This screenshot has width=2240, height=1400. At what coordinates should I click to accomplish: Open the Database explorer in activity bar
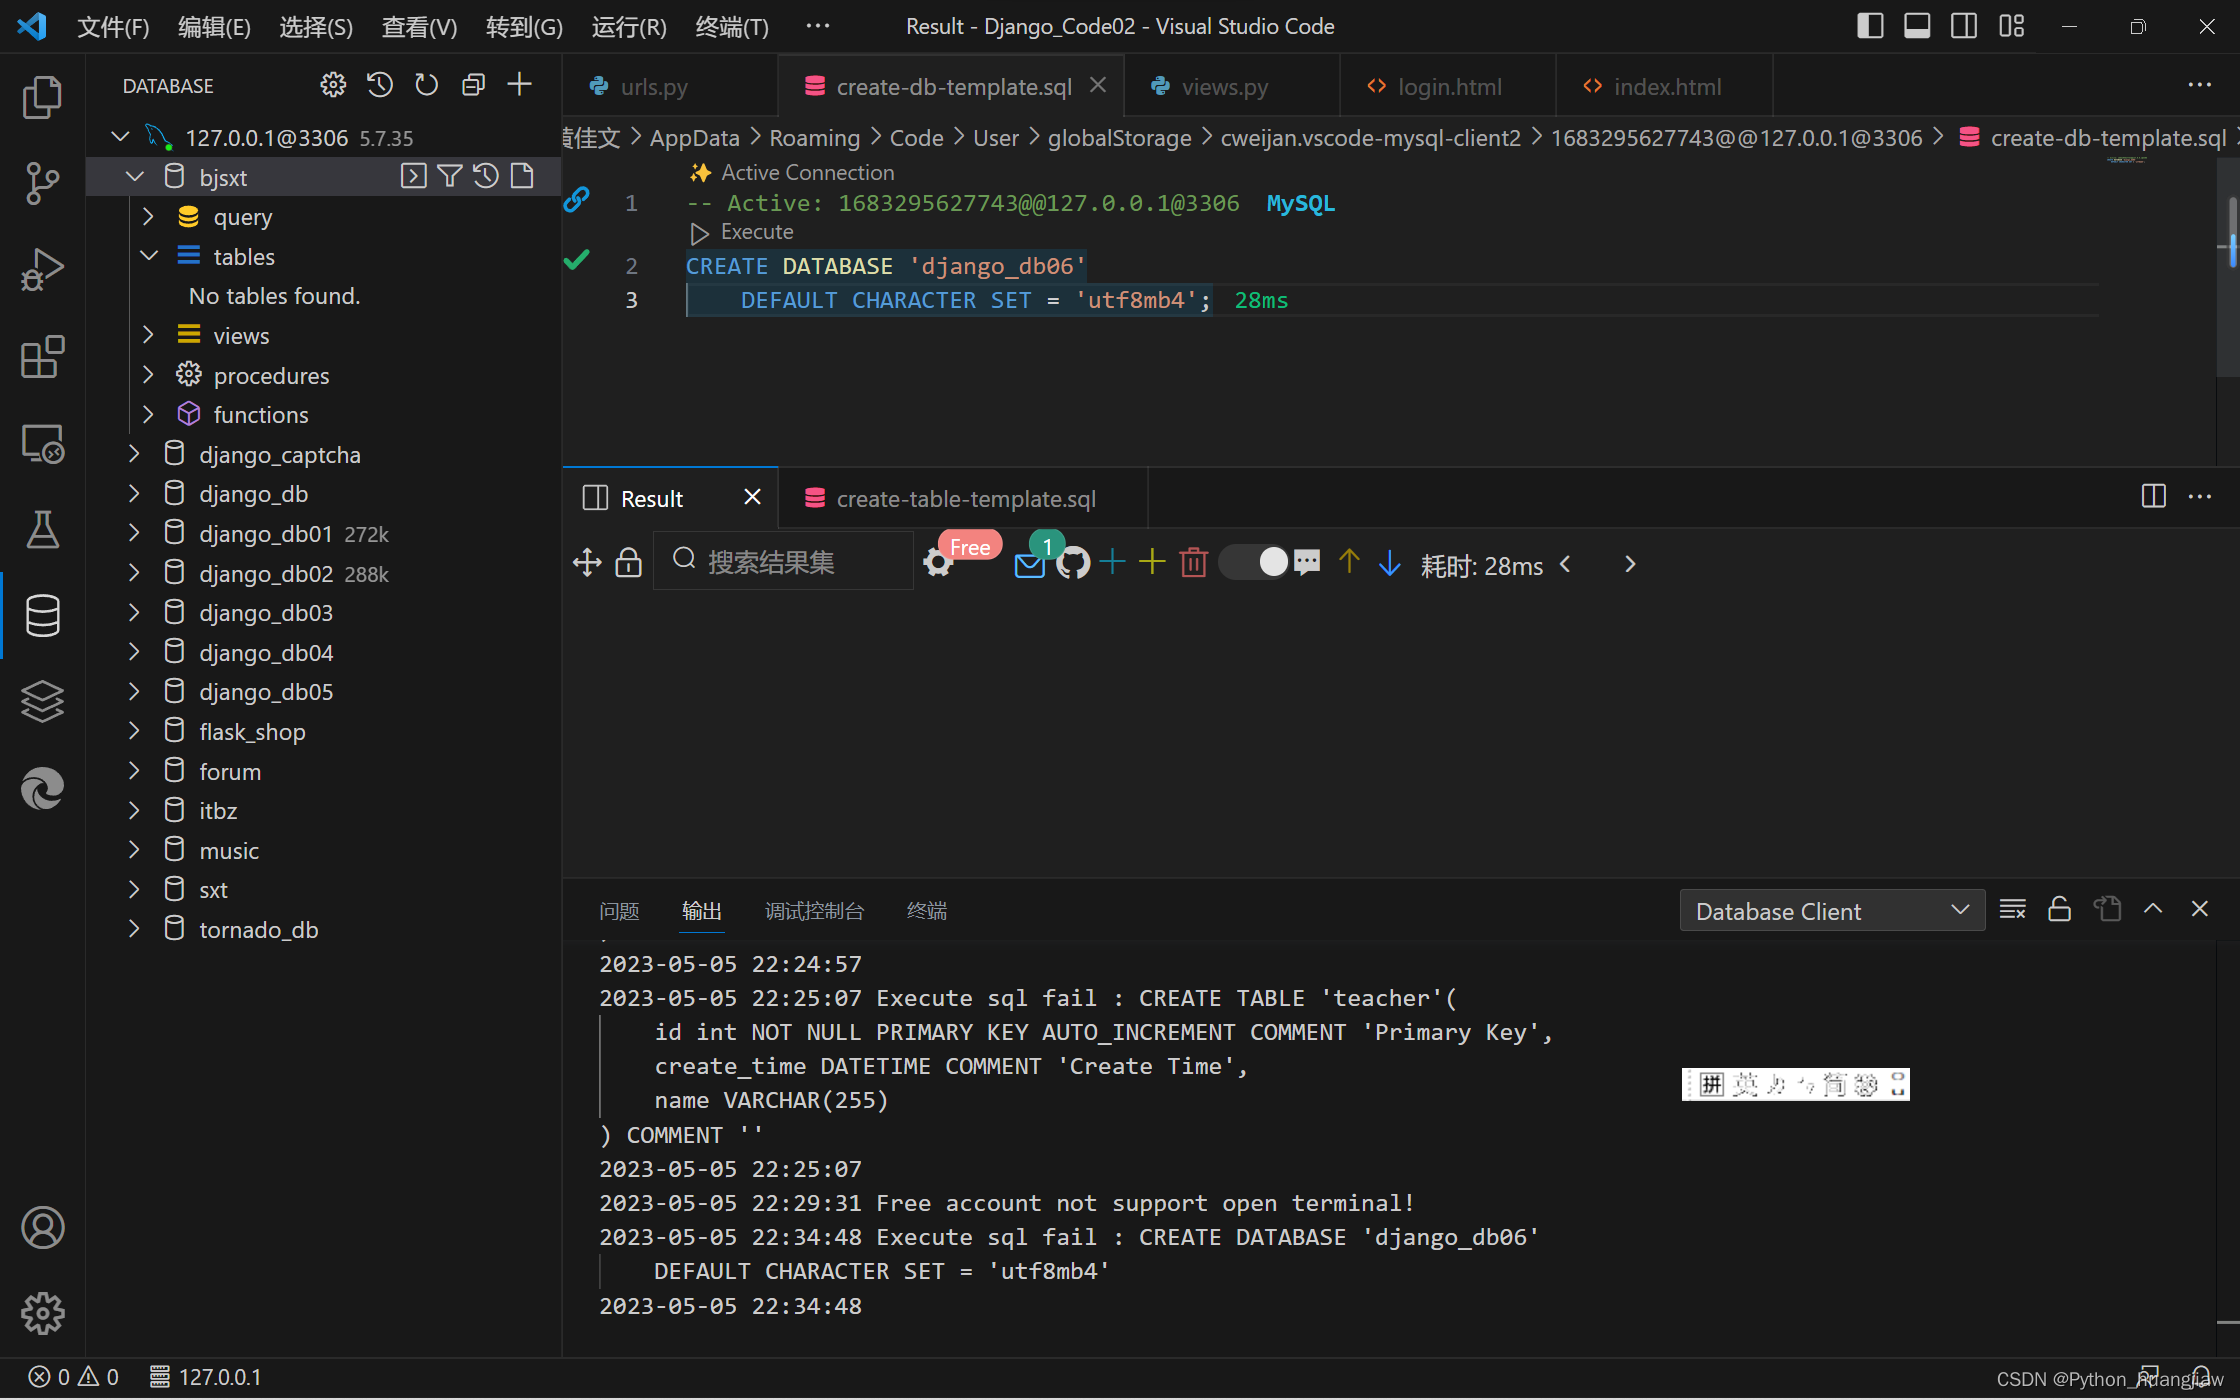click(x=42, y=615)
